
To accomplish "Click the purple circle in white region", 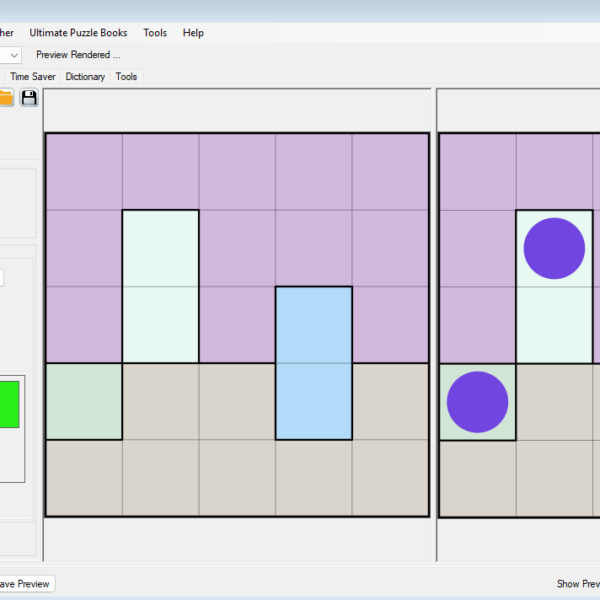I will (554, 248).
